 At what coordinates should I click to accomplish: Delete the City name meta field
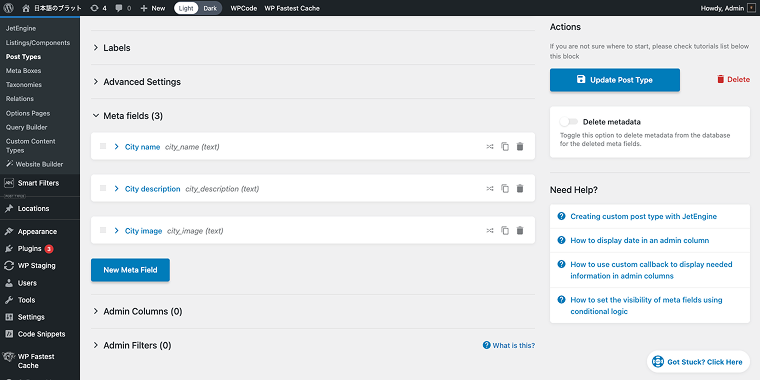pyautogui.click(x=520, y=146)
